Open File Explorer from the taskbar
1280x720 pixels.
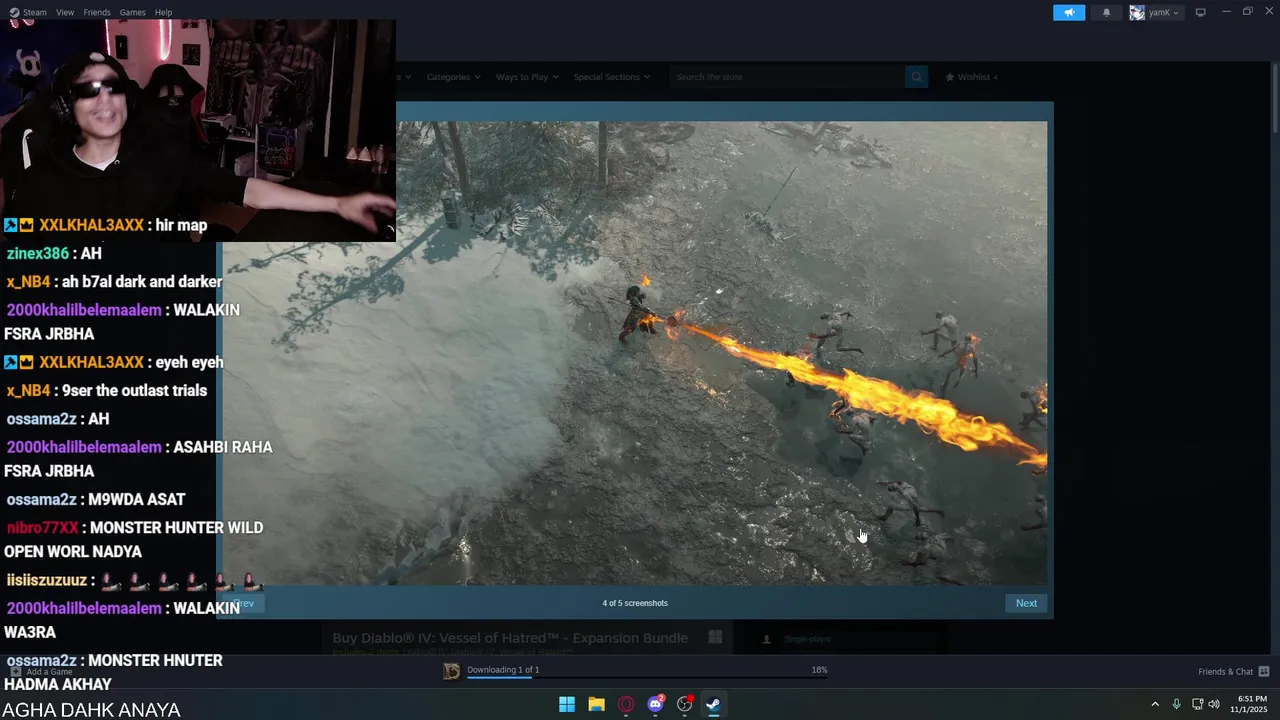pyautogui.click(x=596, y=704)
